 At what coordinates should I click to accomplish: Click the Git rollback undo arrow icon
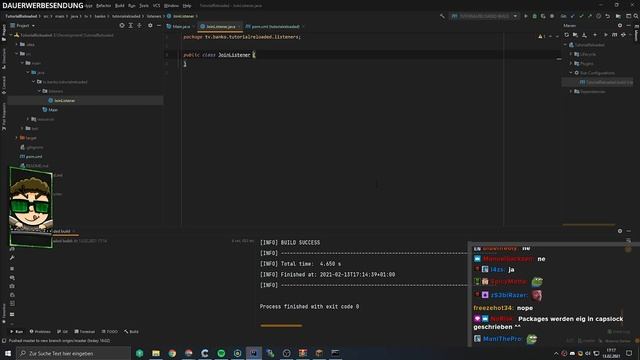pos(607,16)
